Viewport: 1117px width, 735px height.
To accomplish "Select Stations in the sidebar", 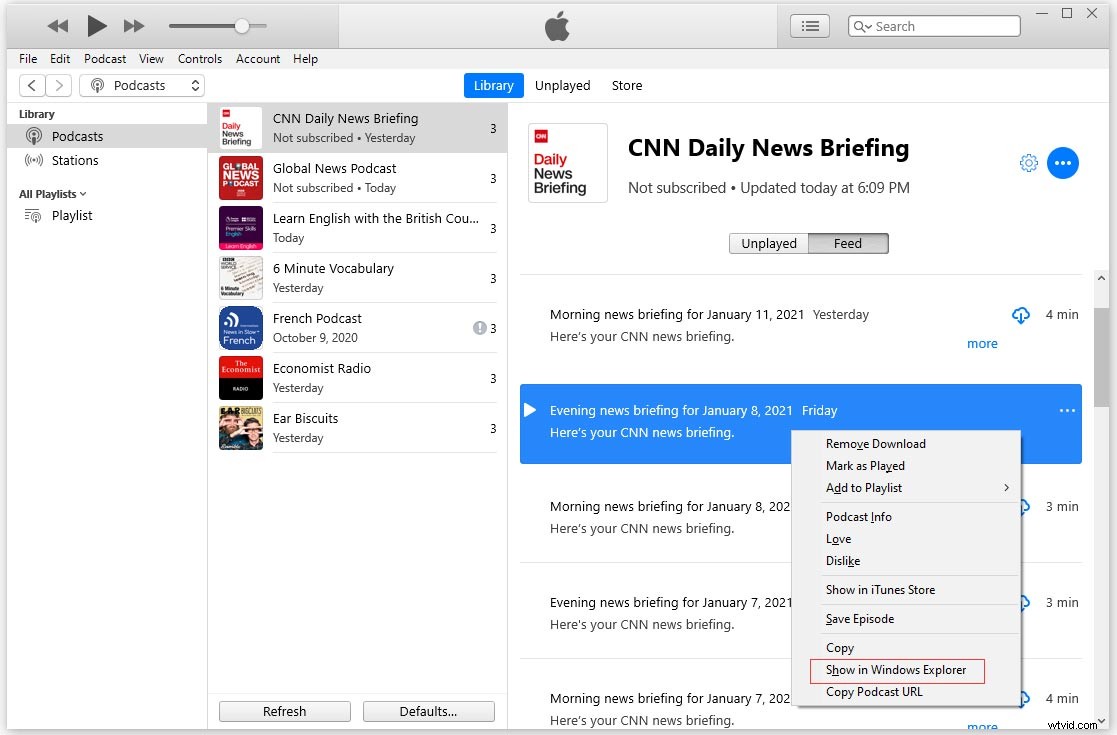I will [x=73, y=160].
